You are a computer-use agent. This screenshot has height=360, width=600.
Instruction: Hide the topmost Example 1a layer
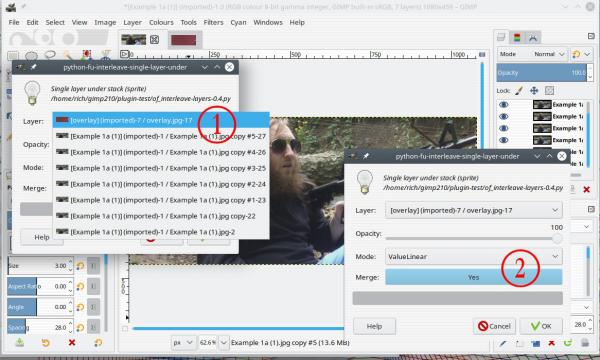pos(504,104)
